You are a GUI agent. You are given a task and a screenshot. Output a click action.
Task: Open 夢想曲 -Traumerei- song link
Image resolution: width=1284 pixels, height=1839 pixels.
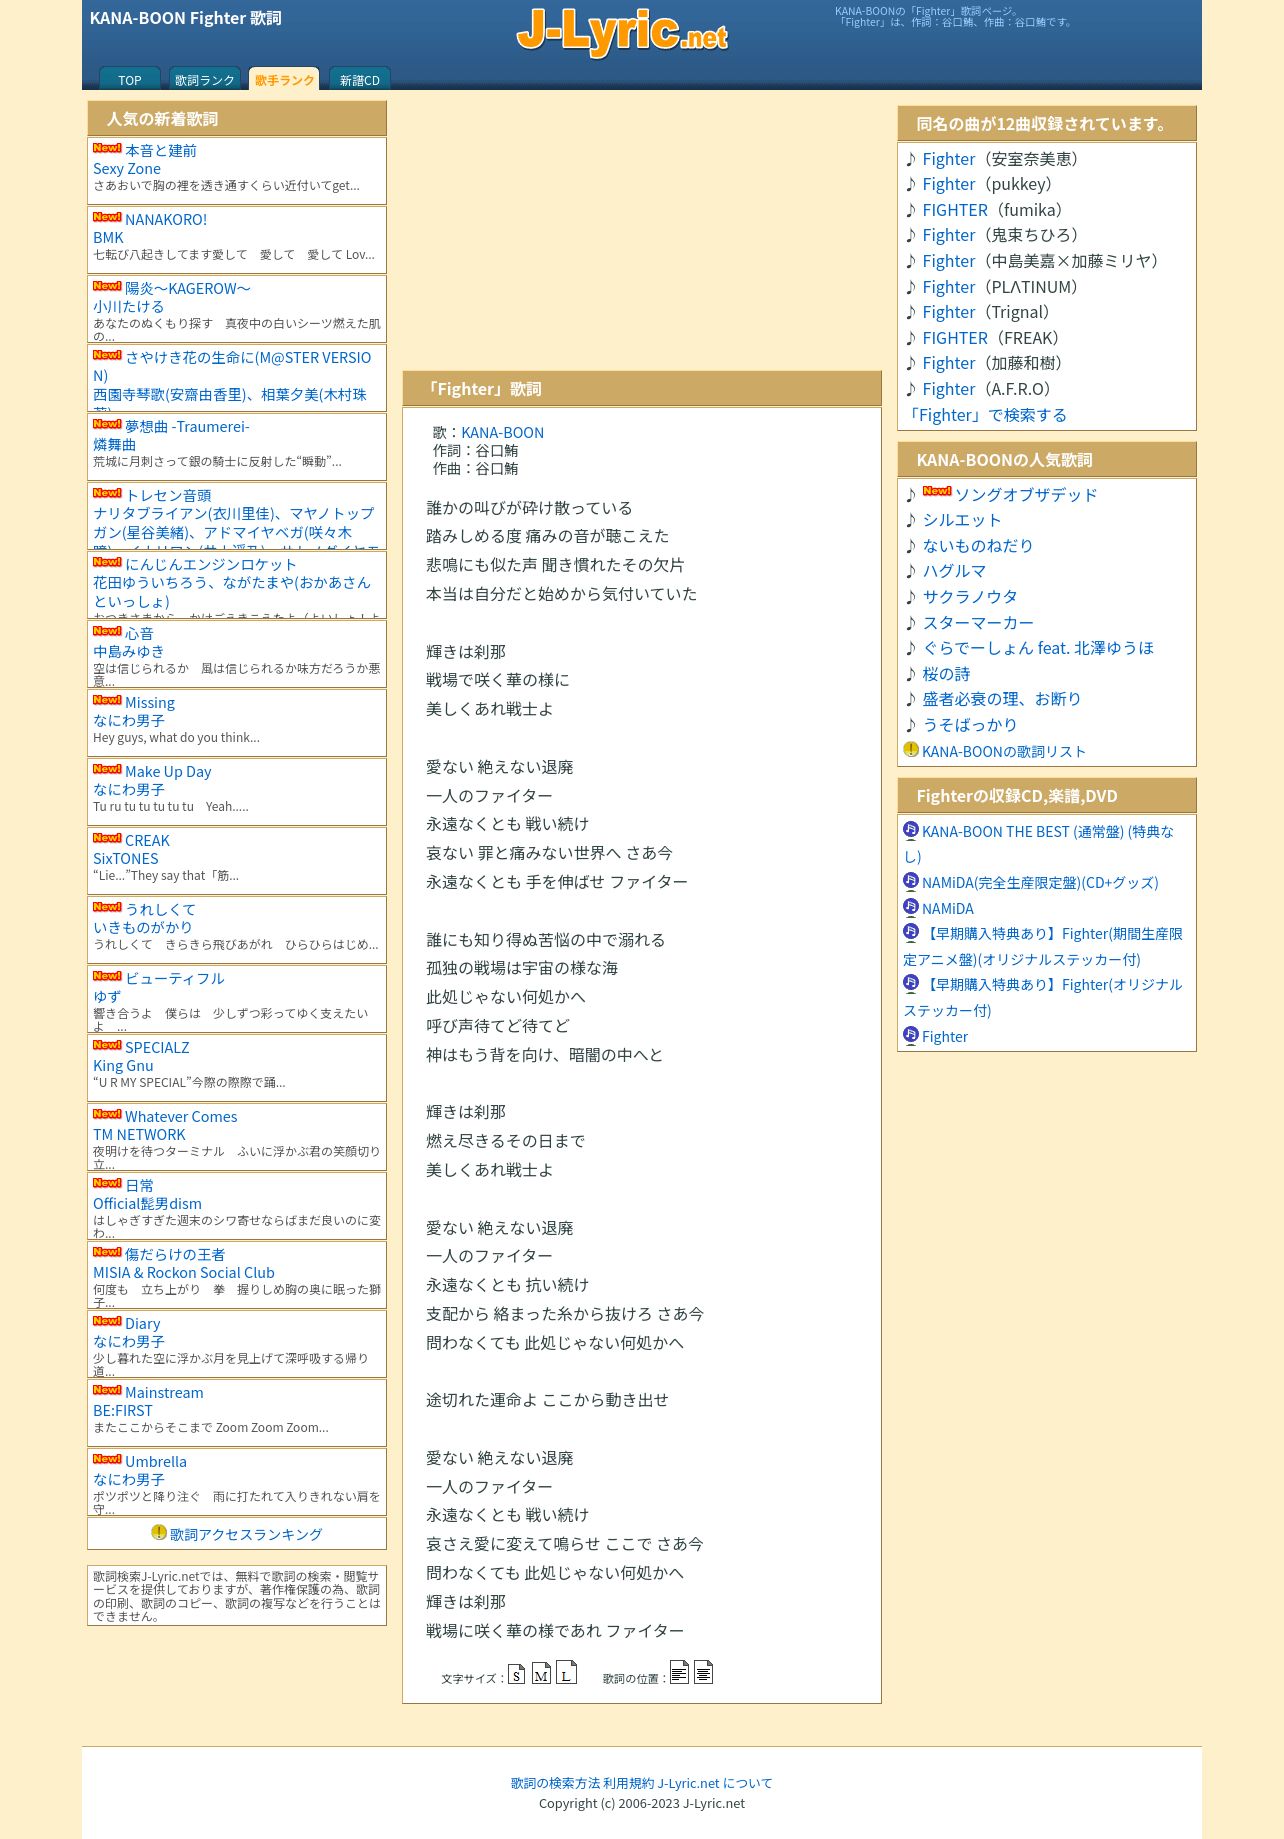[187, 427]
